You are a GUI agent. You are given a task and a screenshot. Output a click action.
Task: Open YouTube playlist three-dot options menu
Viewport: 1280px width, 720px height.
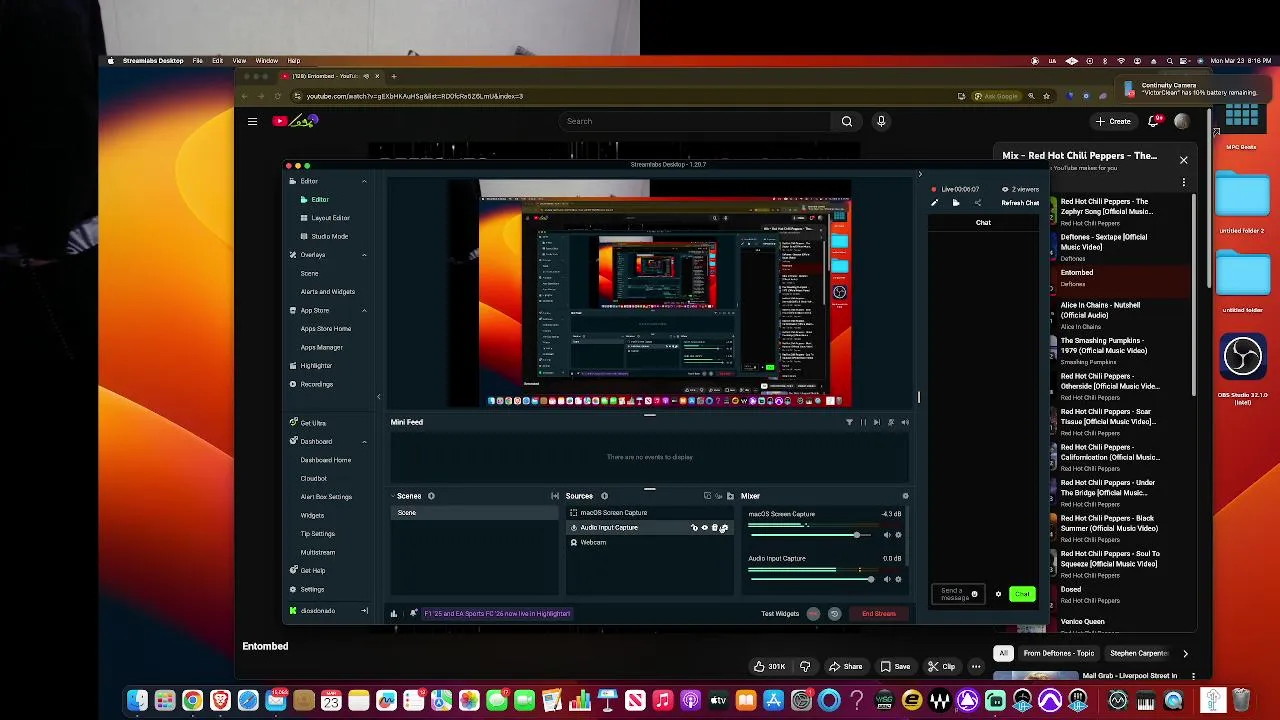pyautogui.click(x=1184, y=182)
